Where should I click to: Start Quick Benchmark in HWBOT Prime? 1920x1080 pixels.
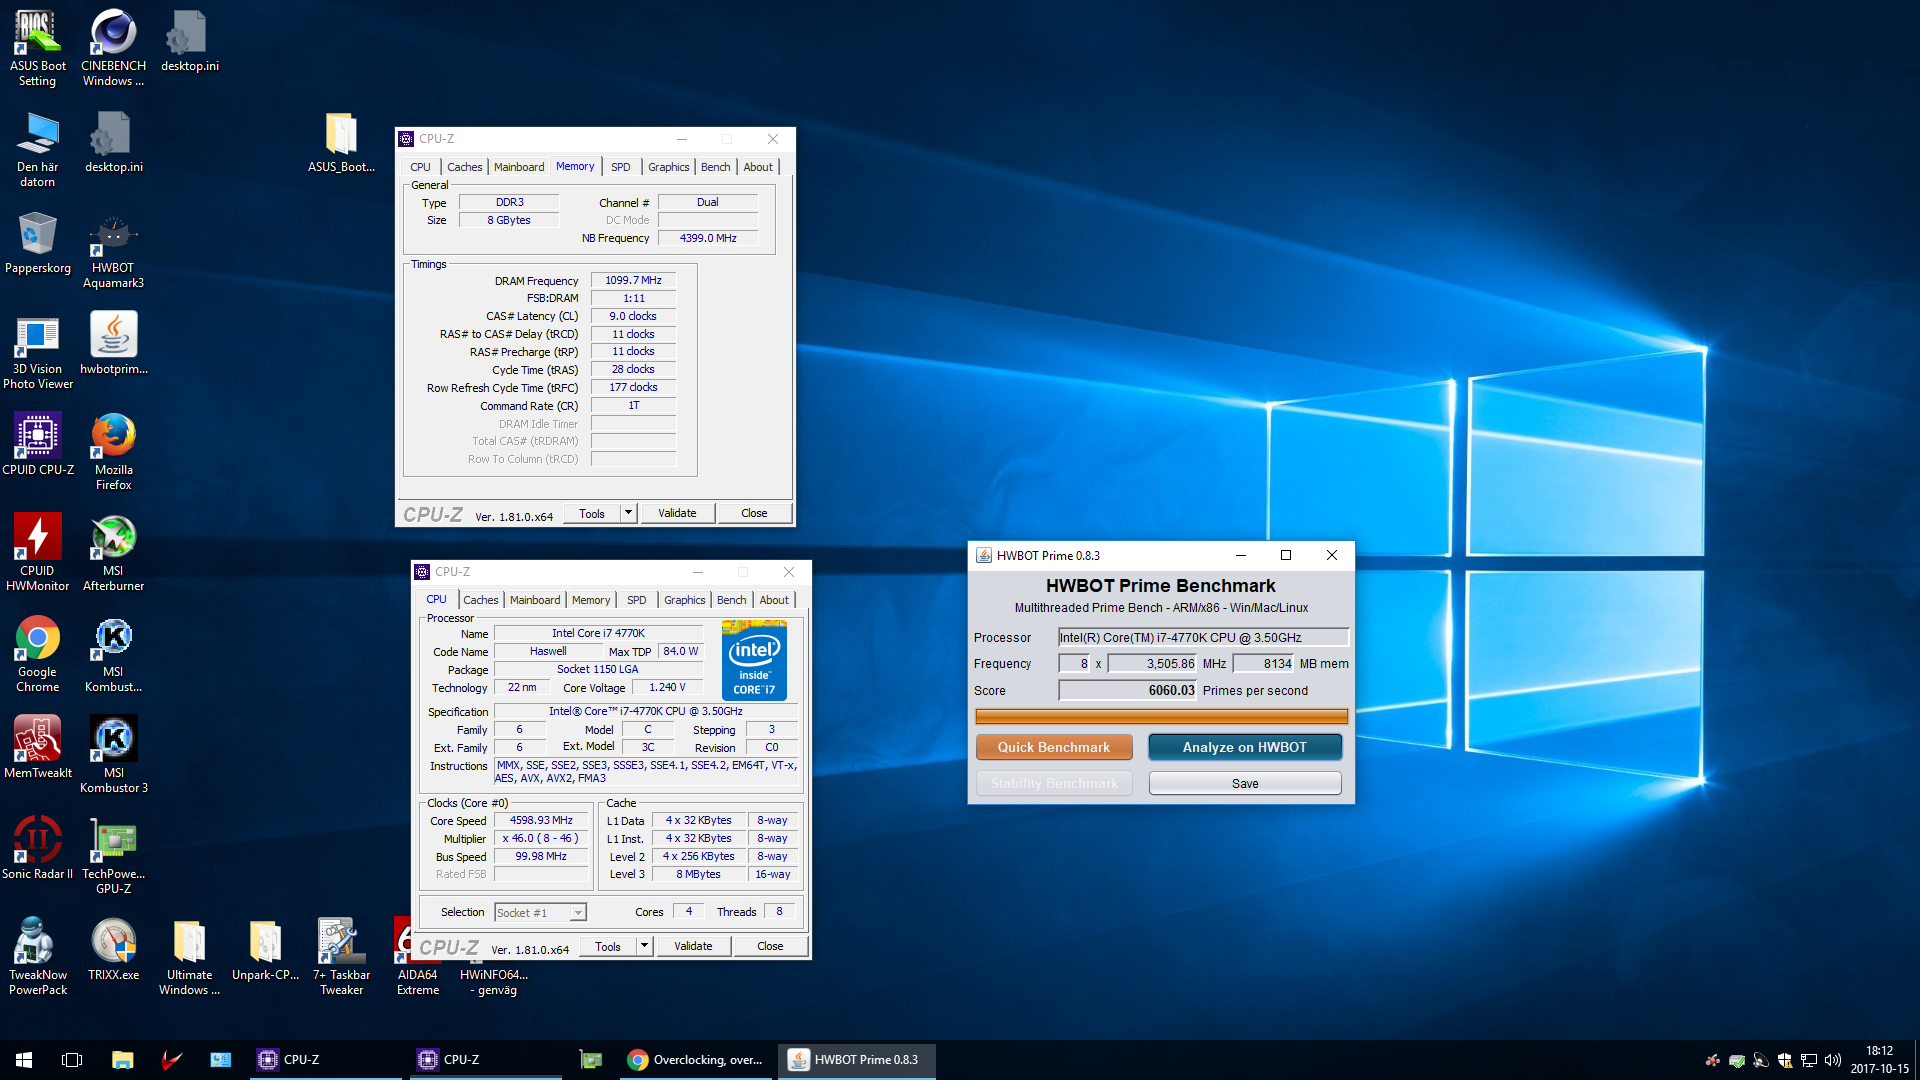click(x=1053, y=747)
